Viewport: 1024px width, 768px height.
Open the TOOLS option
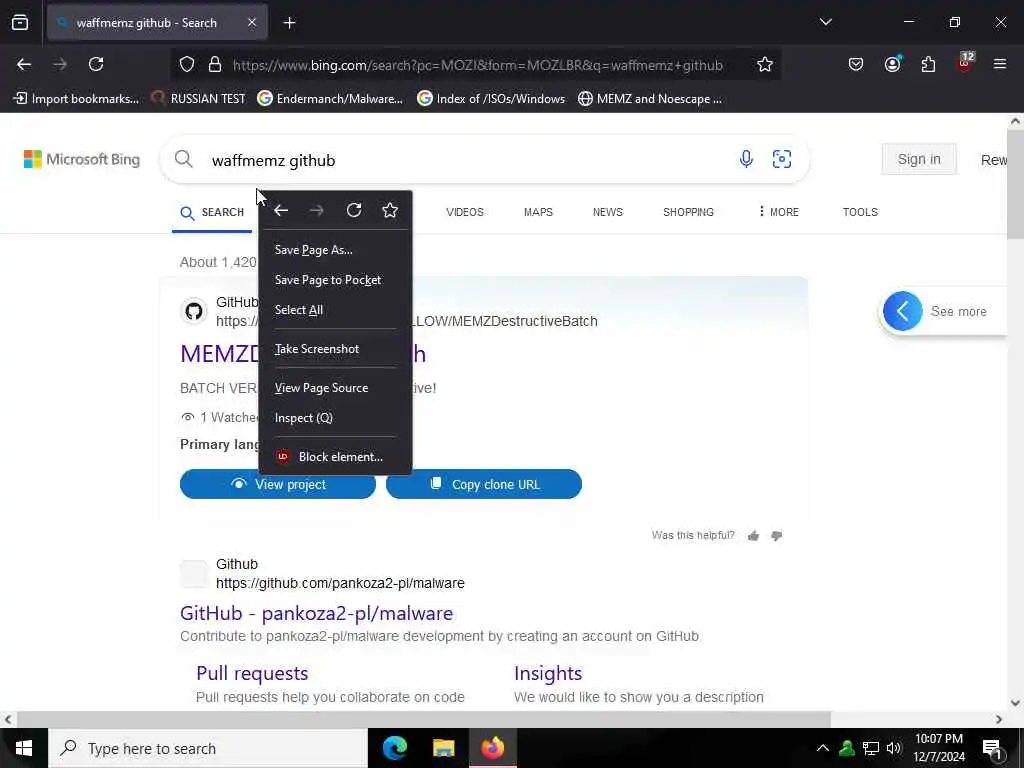tap(860, 212)
